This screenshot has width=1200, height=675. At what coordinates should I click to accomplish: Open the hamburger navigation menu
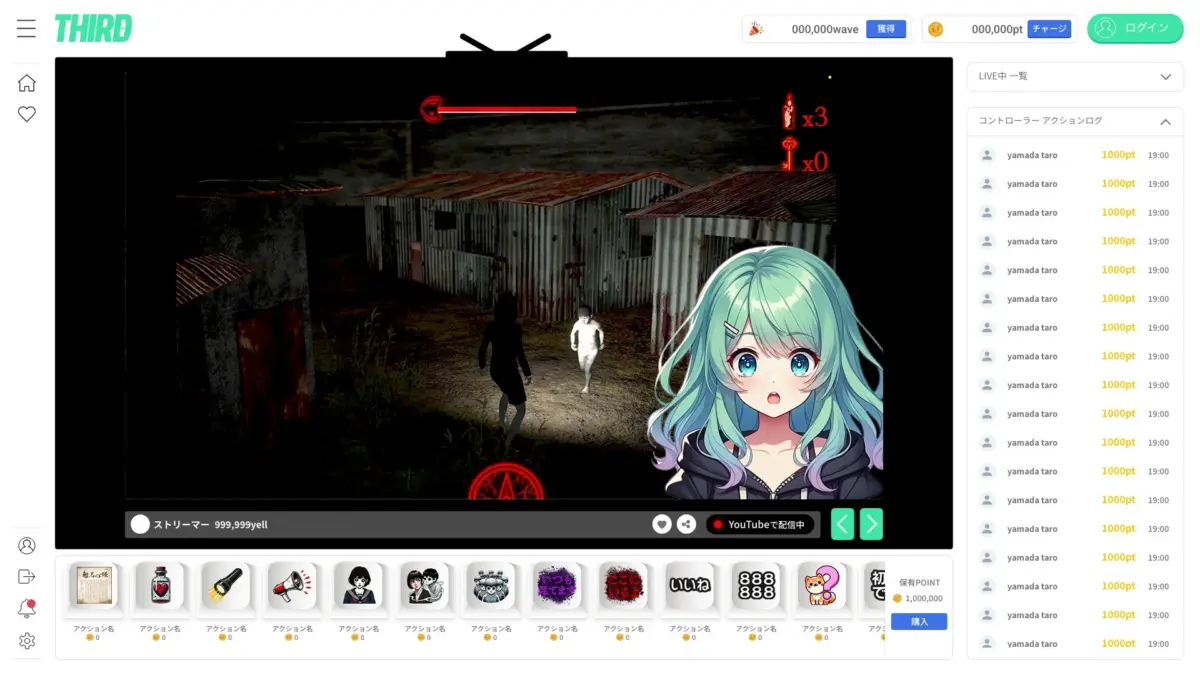[26, 28]
